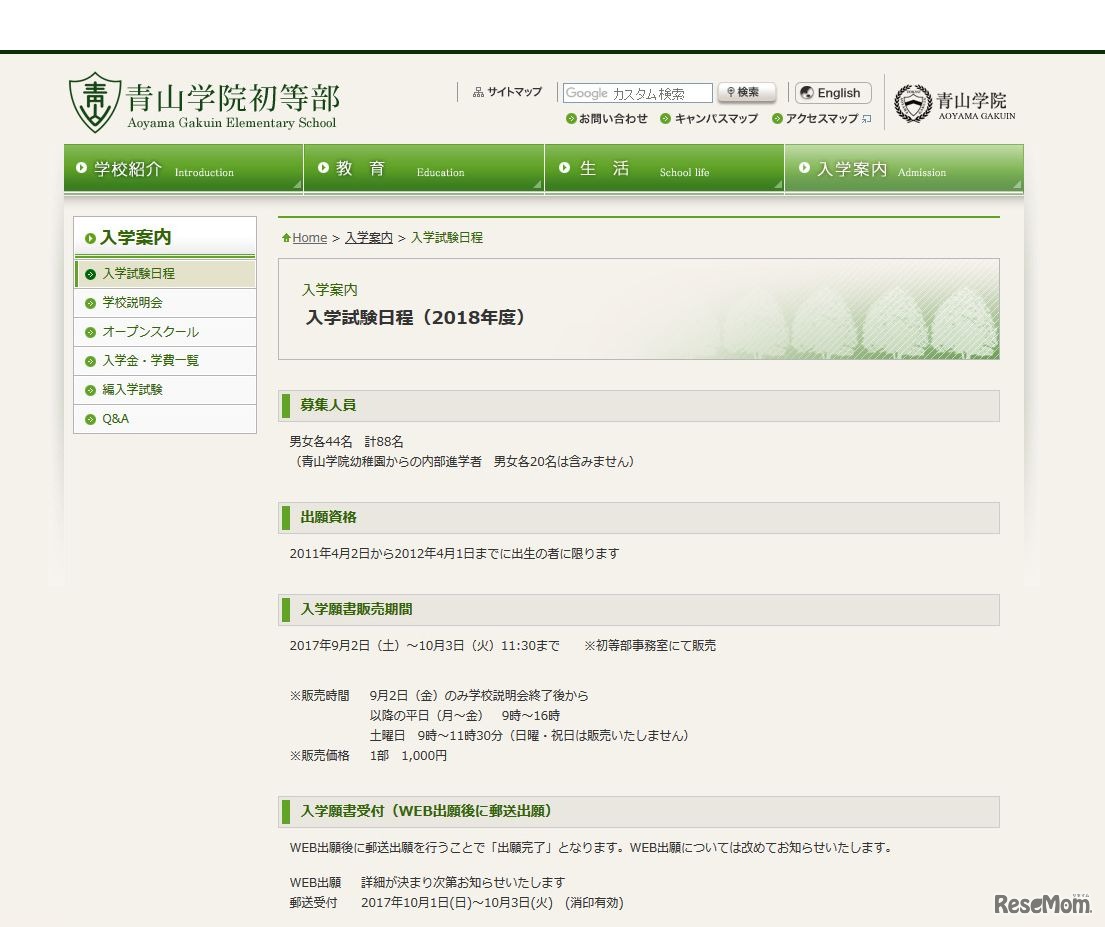Viewport: 1105px width, 927px height.
Task: Click 入学案内 link in breadcrumb
Action: [x=368, y=238]
